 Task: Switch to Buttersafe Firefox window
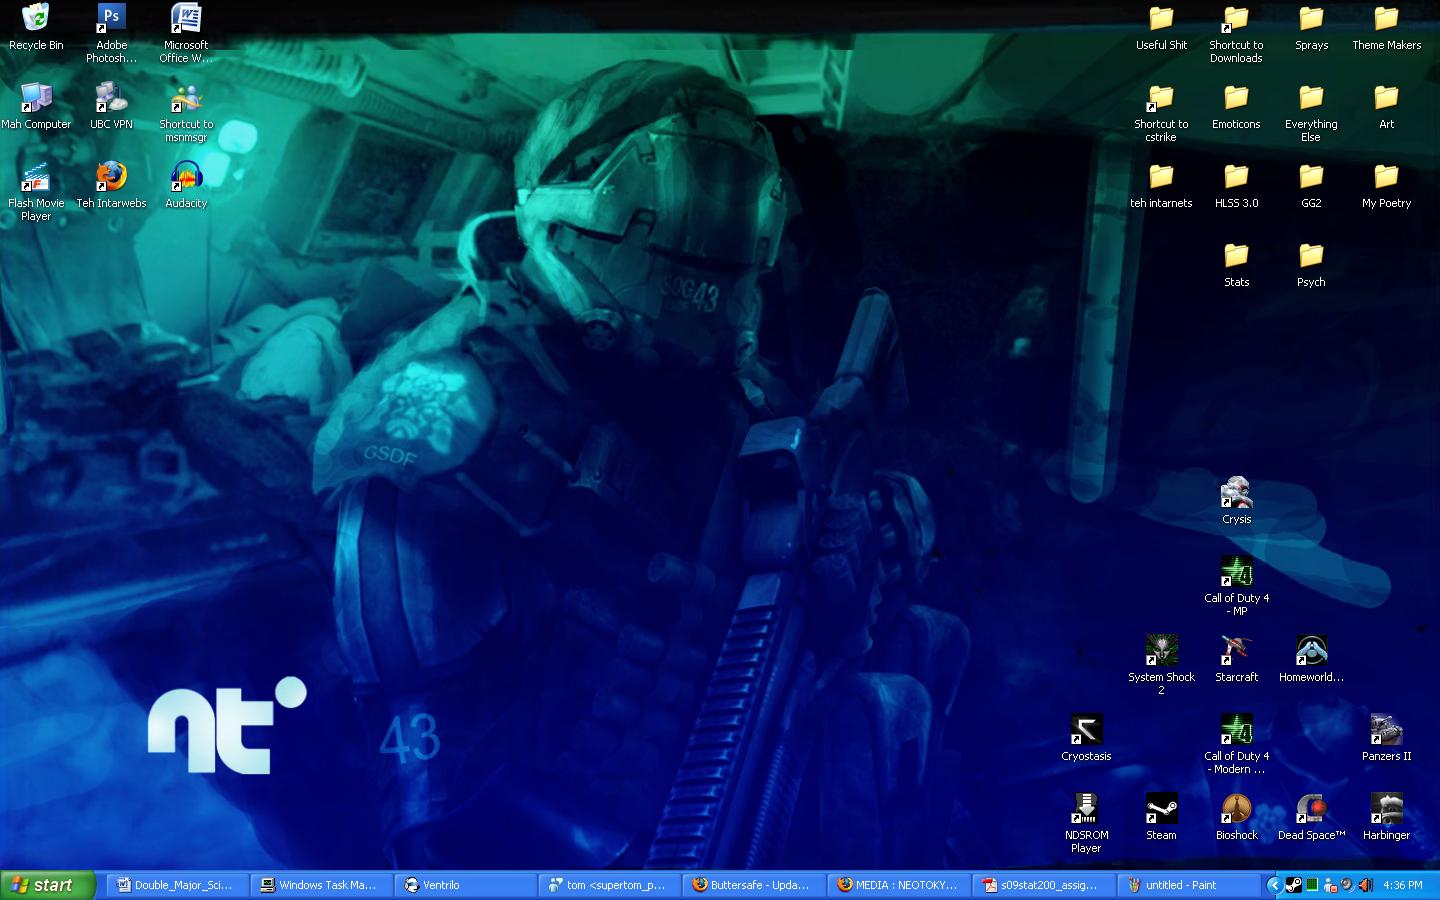click(x=753, y=885)
